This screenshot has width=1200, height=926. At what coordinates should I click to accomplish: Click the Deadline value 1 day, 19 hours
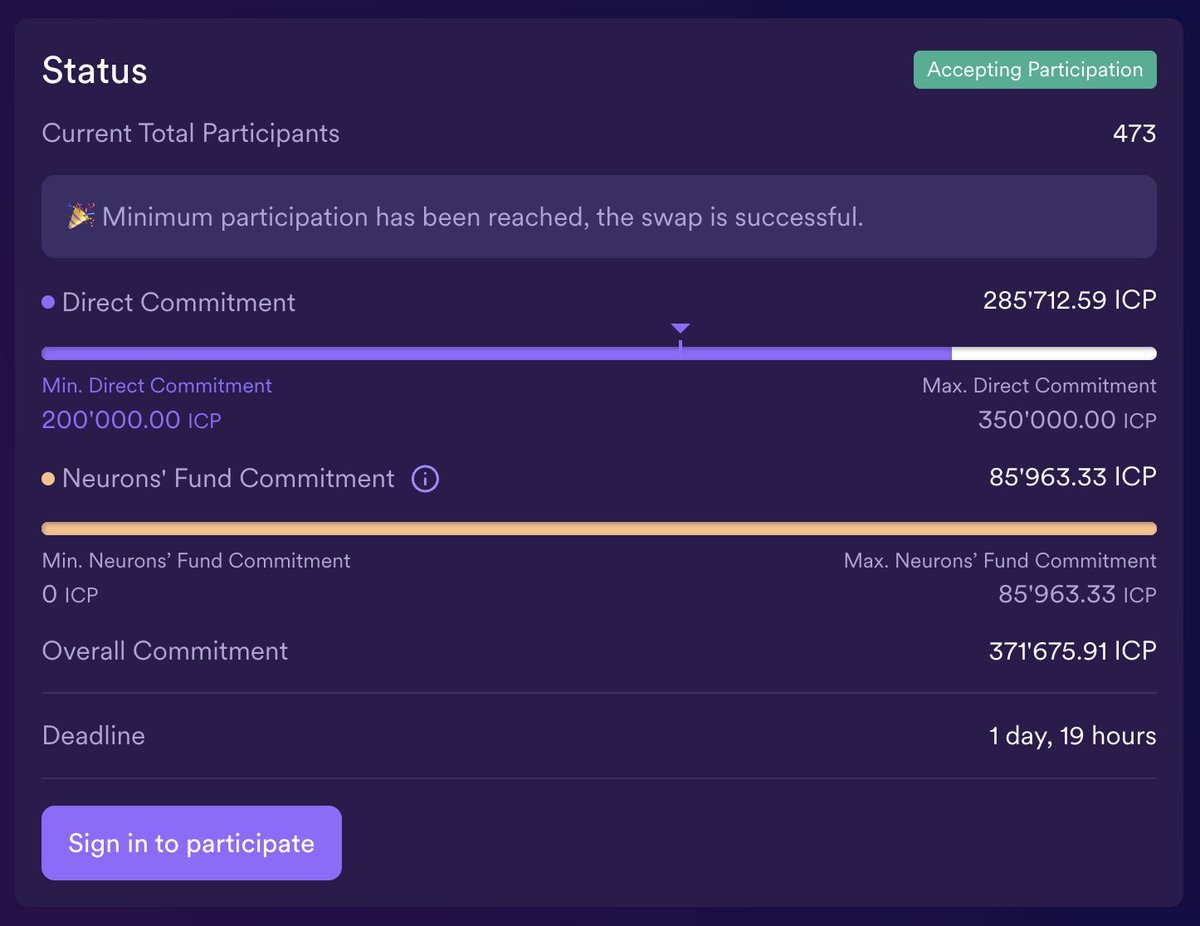pyautogui.click(x=1073, y=736)
